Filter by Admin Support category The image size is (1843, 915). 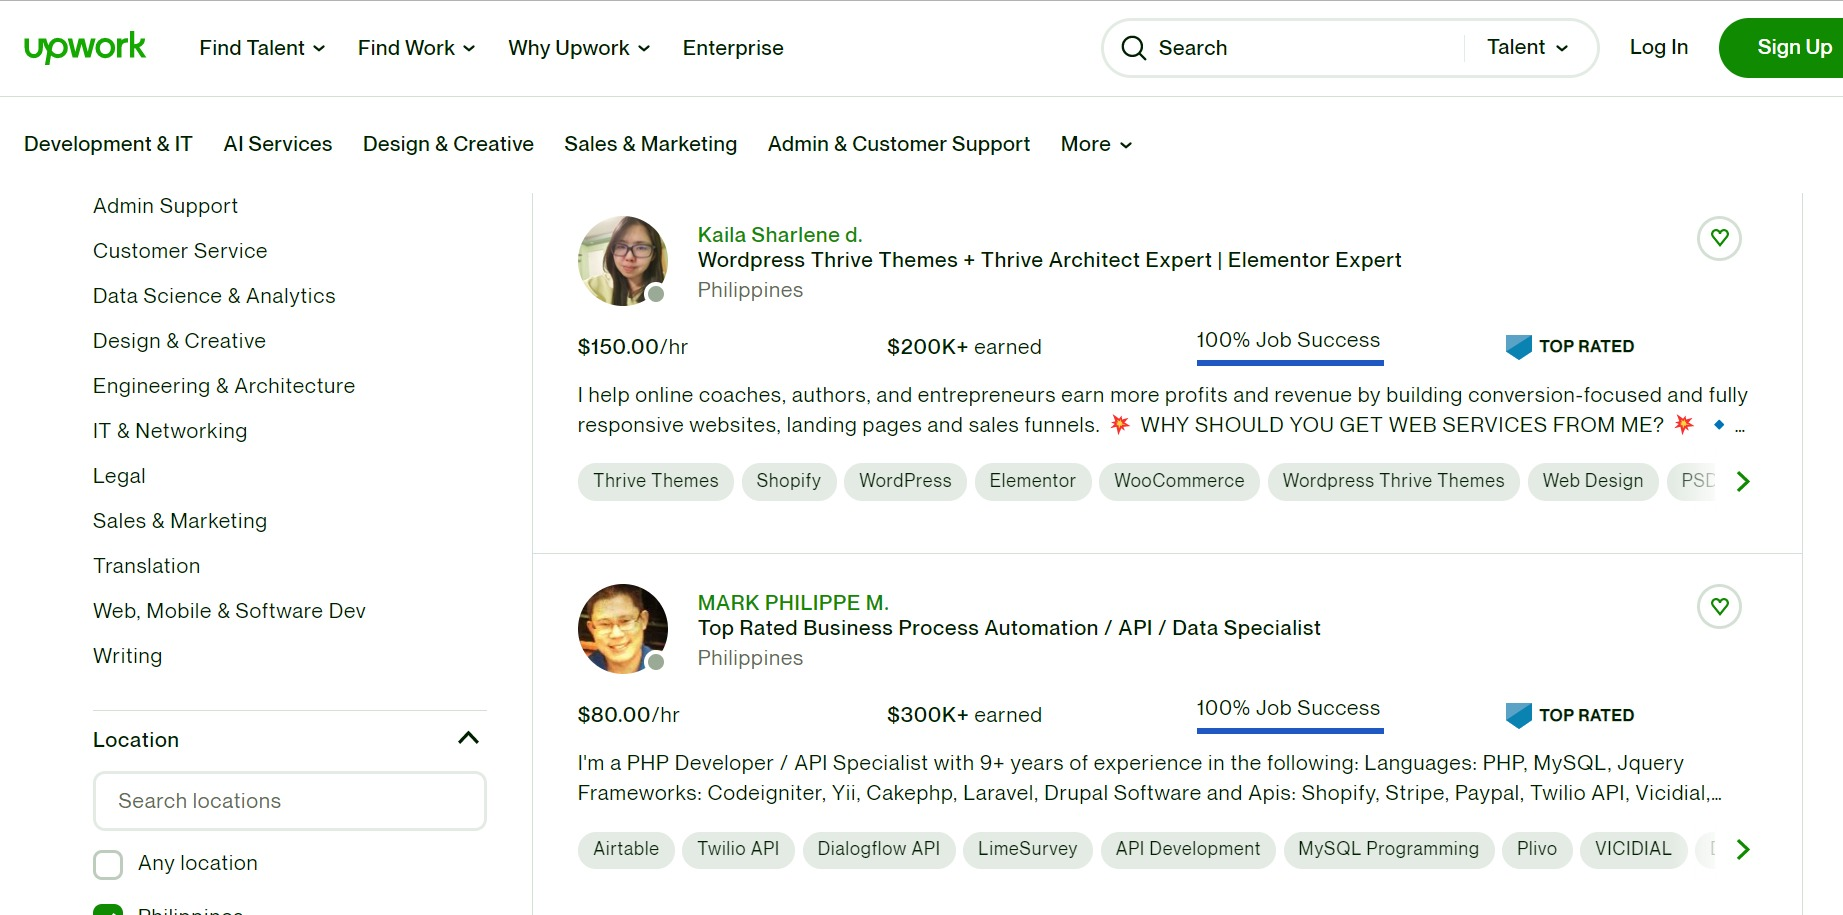165,206
